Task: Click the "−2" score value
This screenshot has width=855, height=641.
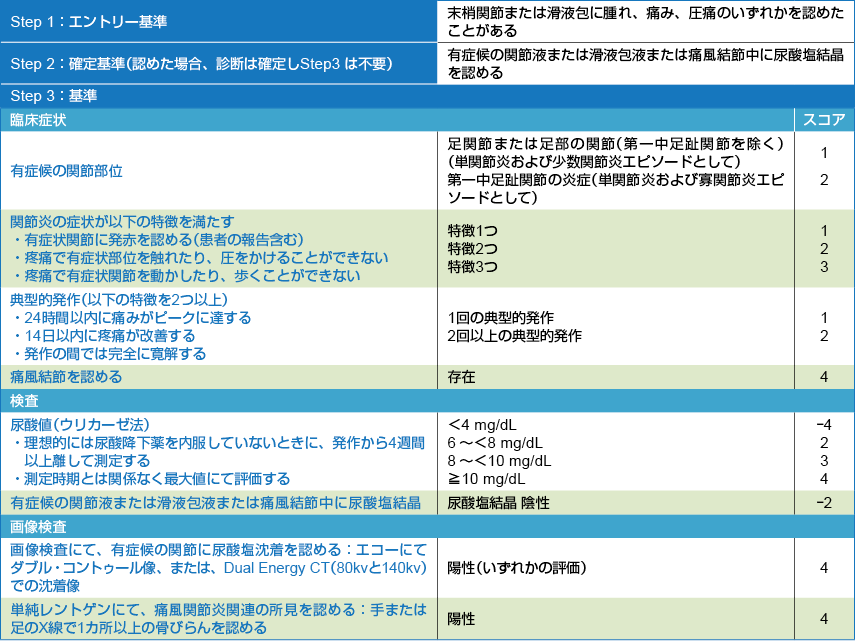Action: [823, 502]
